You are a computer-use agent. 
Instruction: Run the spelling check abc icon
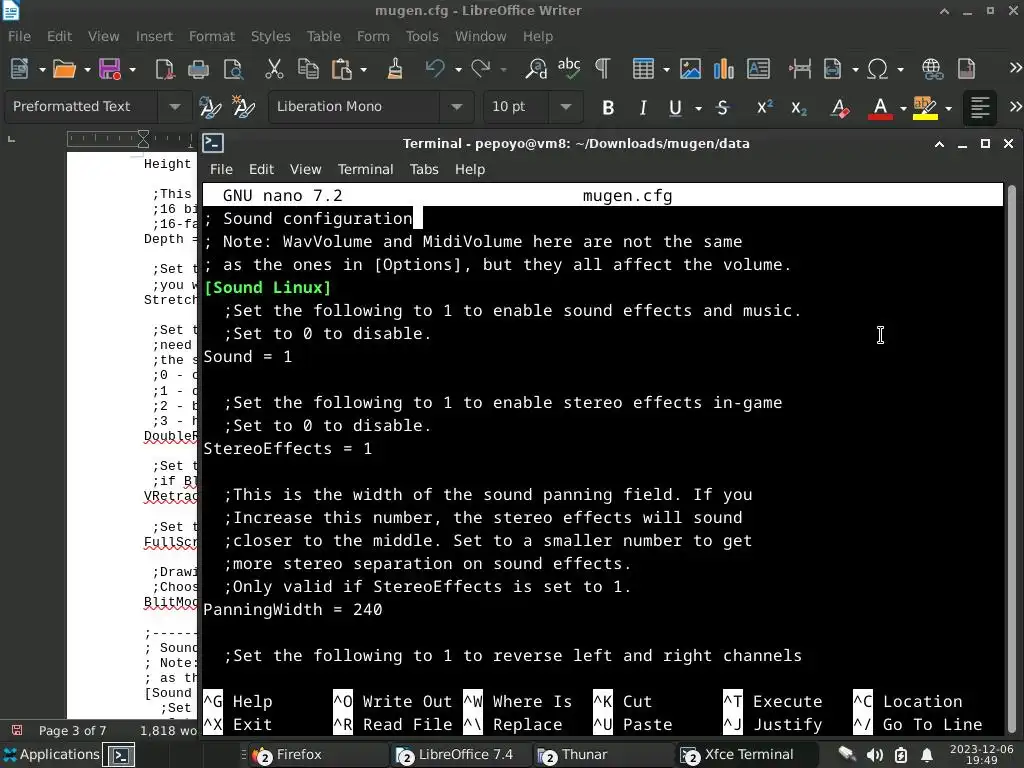569,69
